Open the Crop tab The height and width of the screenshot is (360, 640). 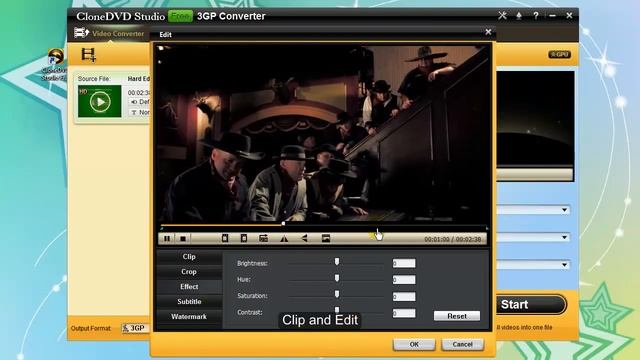(189, 271)
